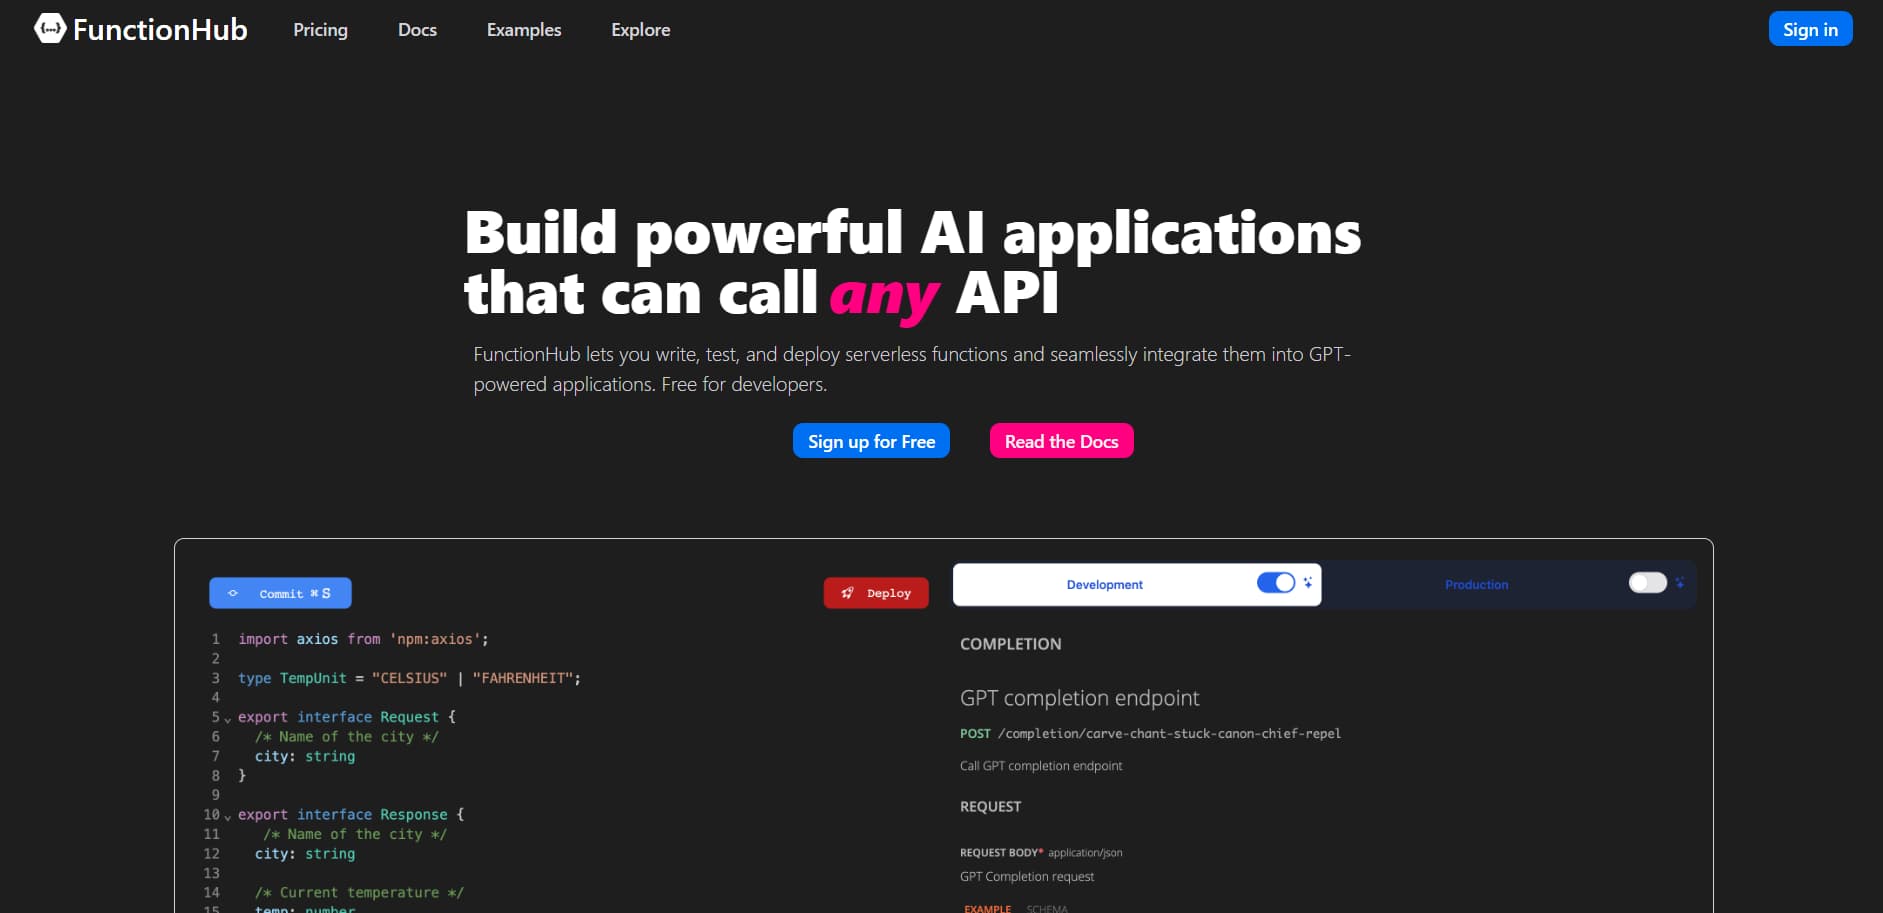This screenshot has width=1883, height=913.
Task: Click "export interface Request {" code line
Action: click(x=347, y=717)
